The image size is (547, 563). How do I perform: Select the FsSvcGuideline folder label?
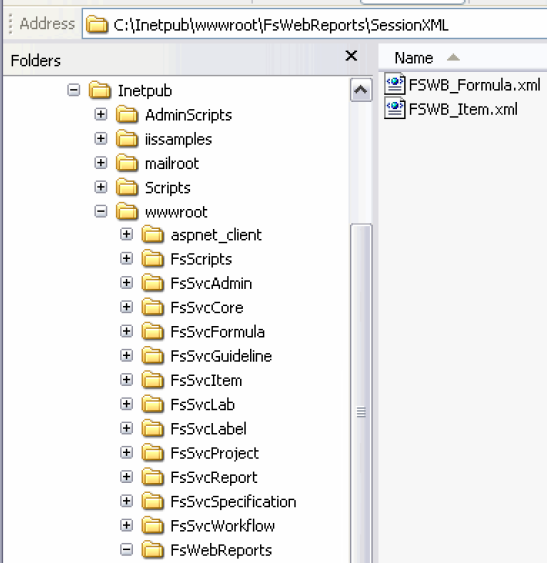[221, 356]
